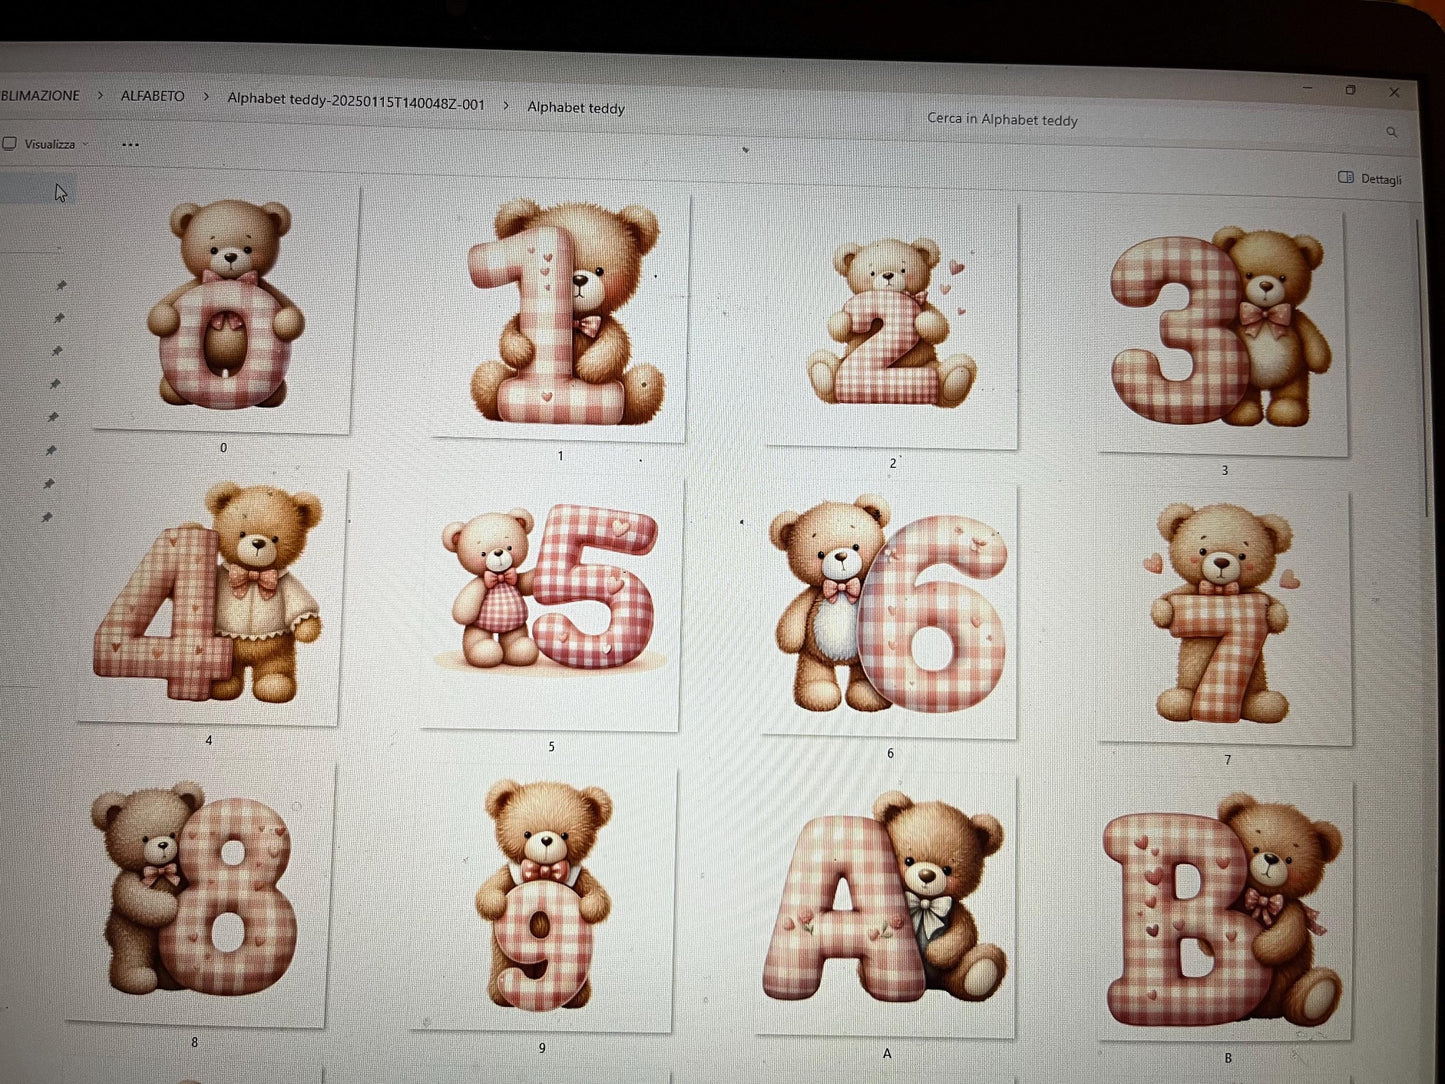Navigate to the ALFABETO breadcrumb folder

[151, 96]
